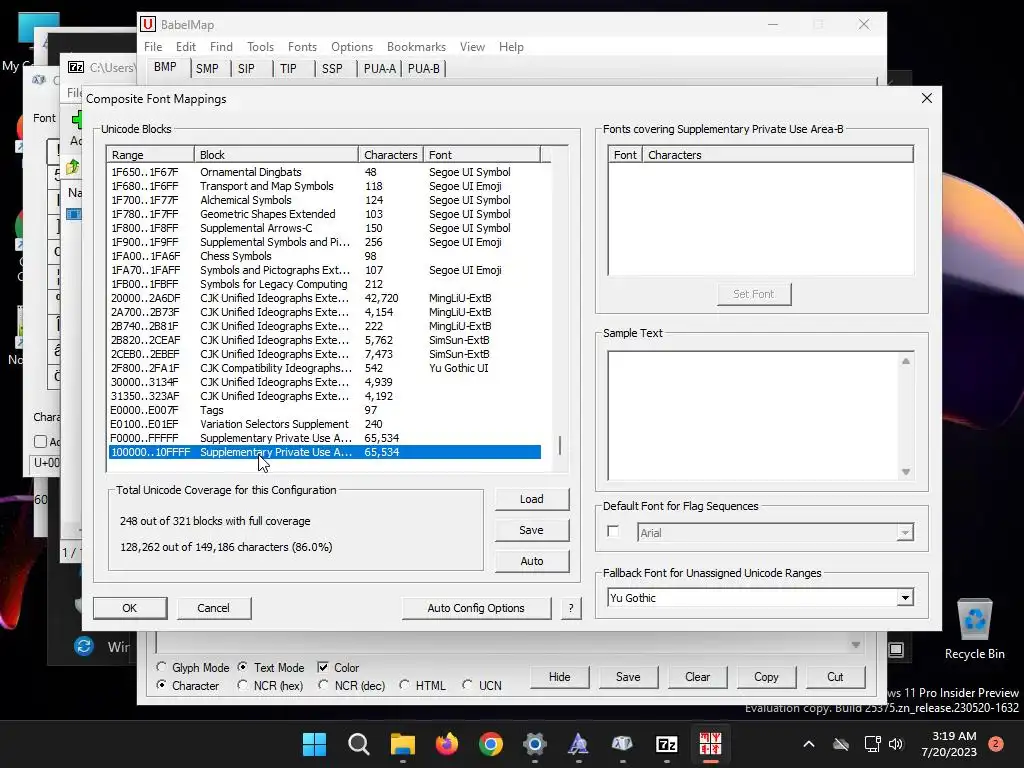Select Ornamental Dingbats block row
Screen dimensions: 1024x768
[325, 172]
